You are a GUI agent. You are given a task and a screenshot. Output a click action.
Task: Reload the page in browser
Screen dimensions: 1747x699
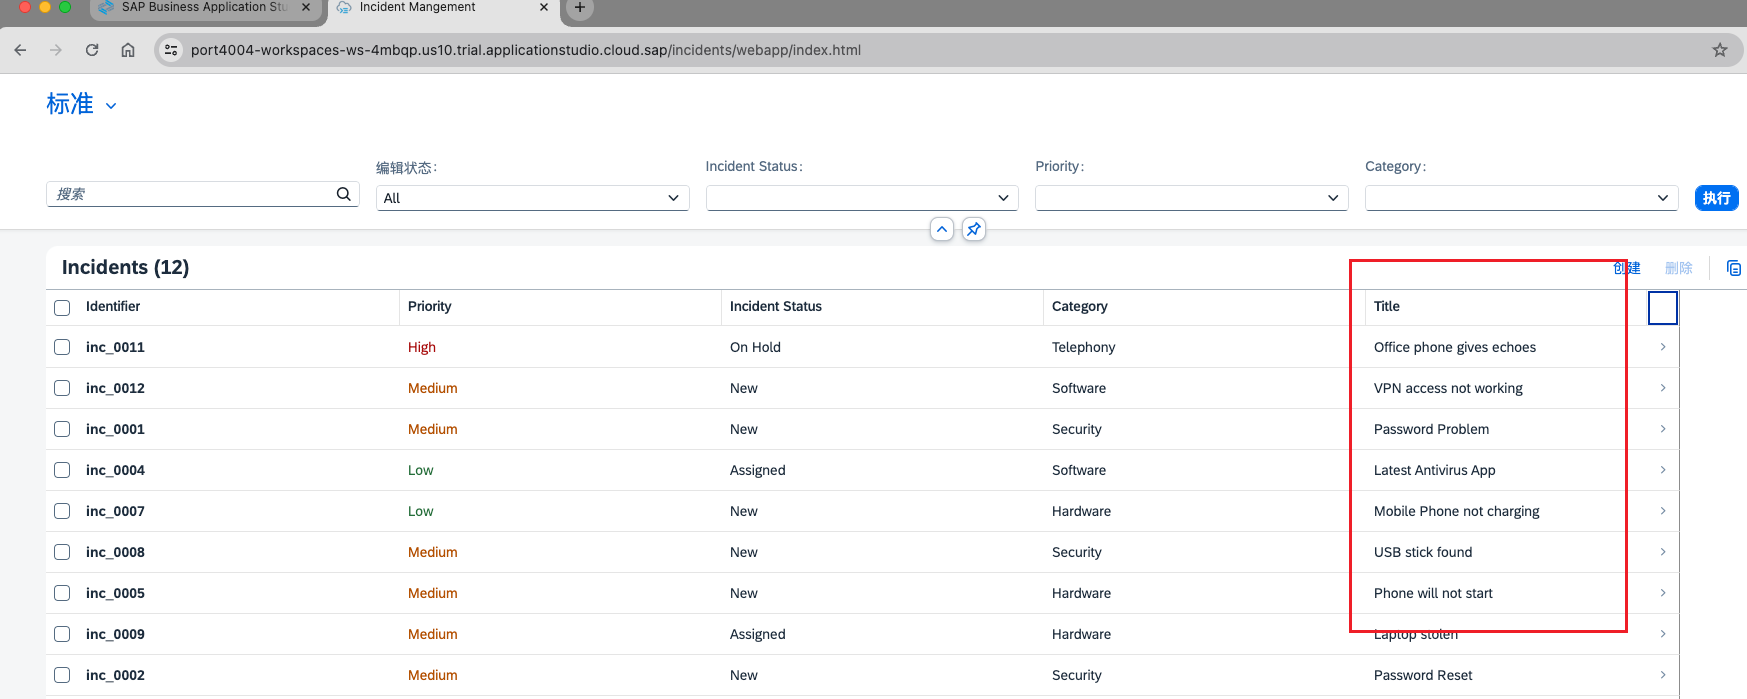pyautogui.click(x=92, y=50)
